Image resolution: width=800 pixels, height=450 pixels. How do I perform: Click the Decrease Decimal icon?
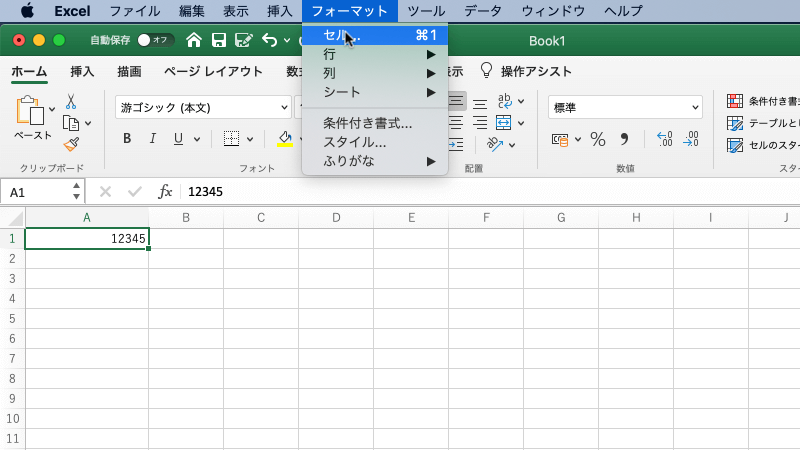point(690,139)
